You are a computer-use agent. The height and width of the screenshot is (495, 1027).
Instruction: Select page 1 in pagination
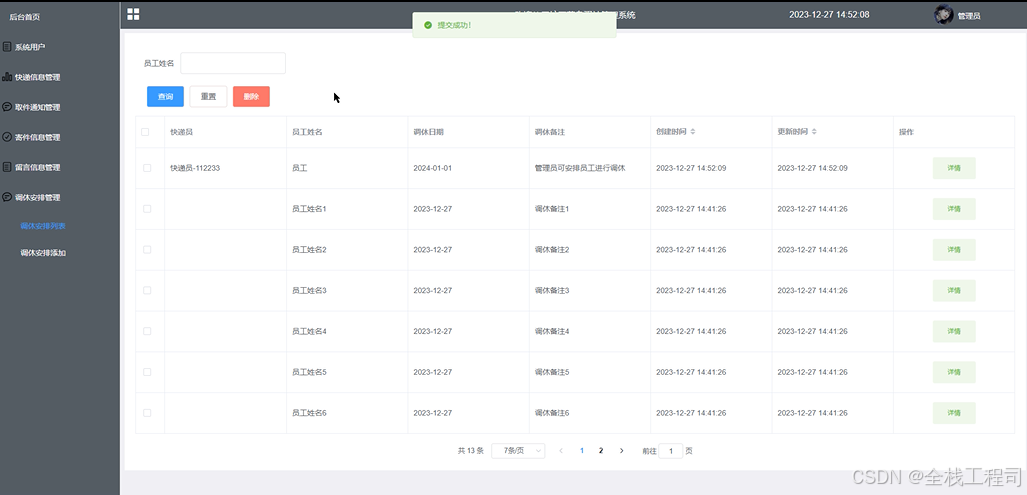click(582, 450)
